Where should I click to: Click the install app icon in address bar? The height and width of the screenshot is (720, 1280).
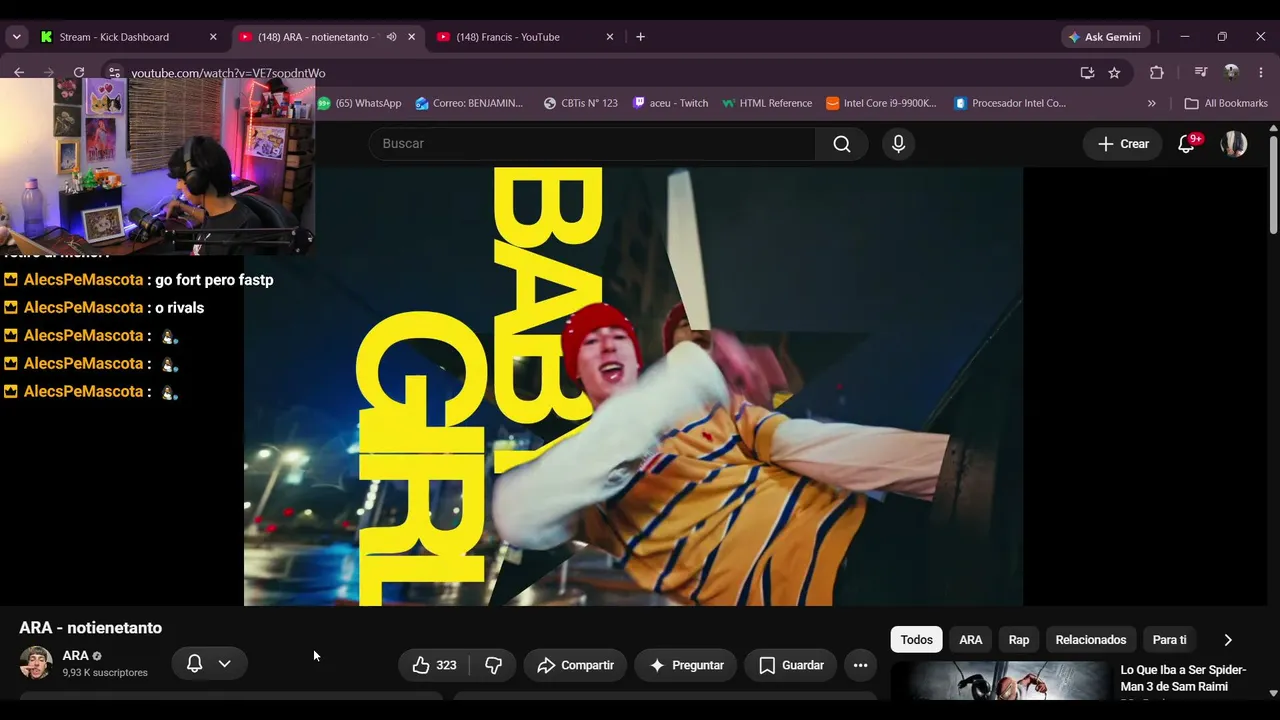coord(1087,73)
